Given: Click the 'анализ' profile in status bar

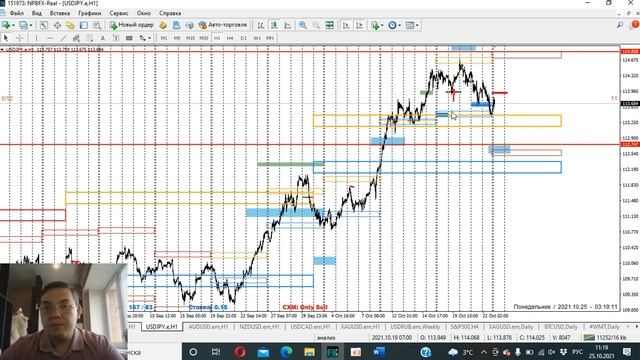Looking at the screenshot, I should pos(326,338).
